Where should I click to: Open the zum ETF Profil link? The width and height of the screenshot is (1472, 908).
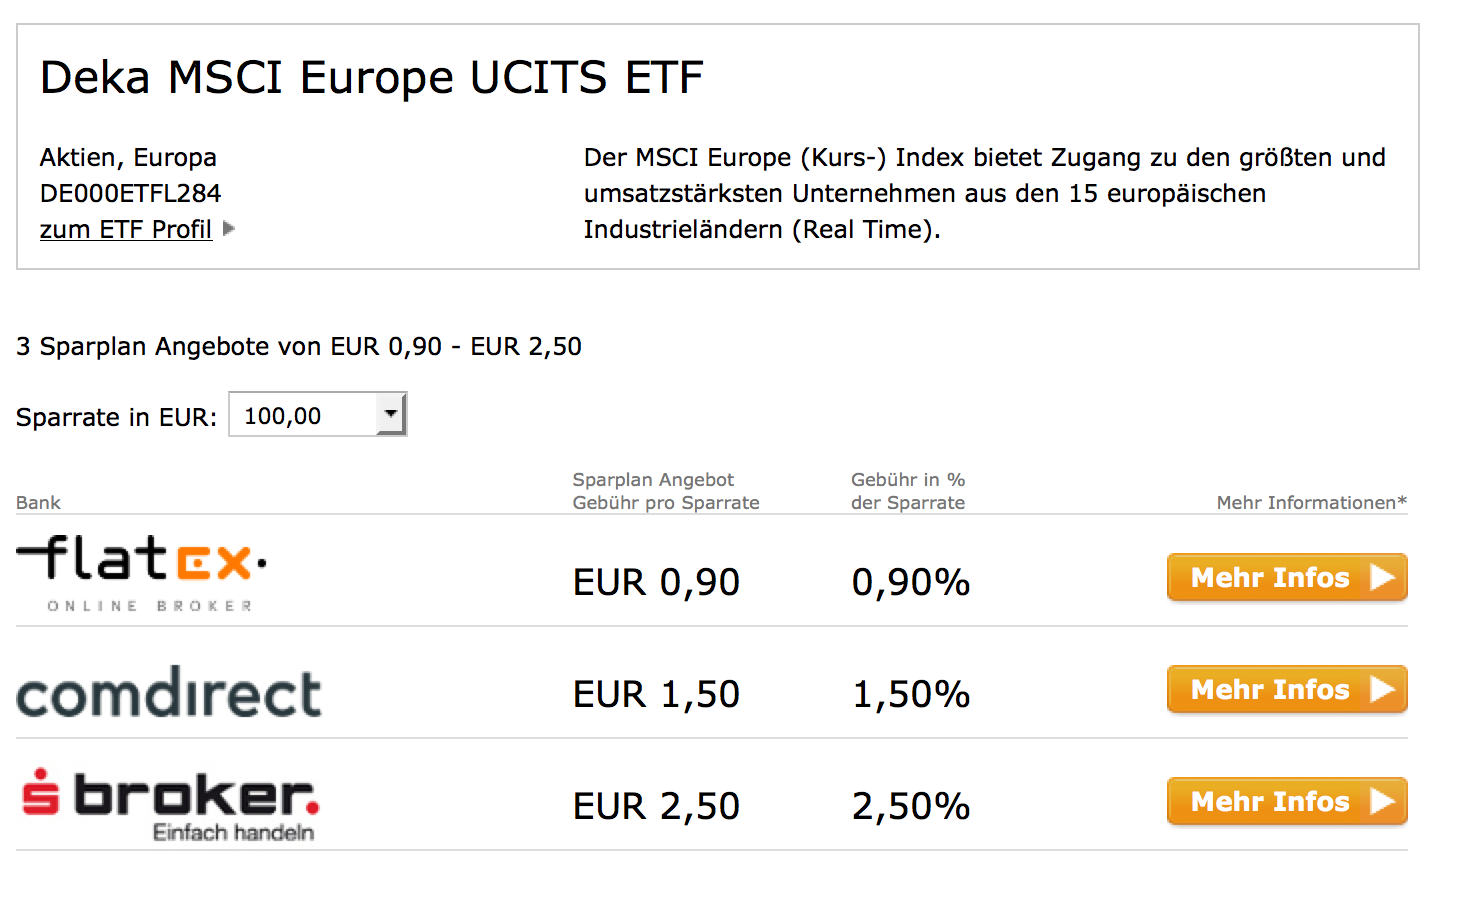click(126, 230)
